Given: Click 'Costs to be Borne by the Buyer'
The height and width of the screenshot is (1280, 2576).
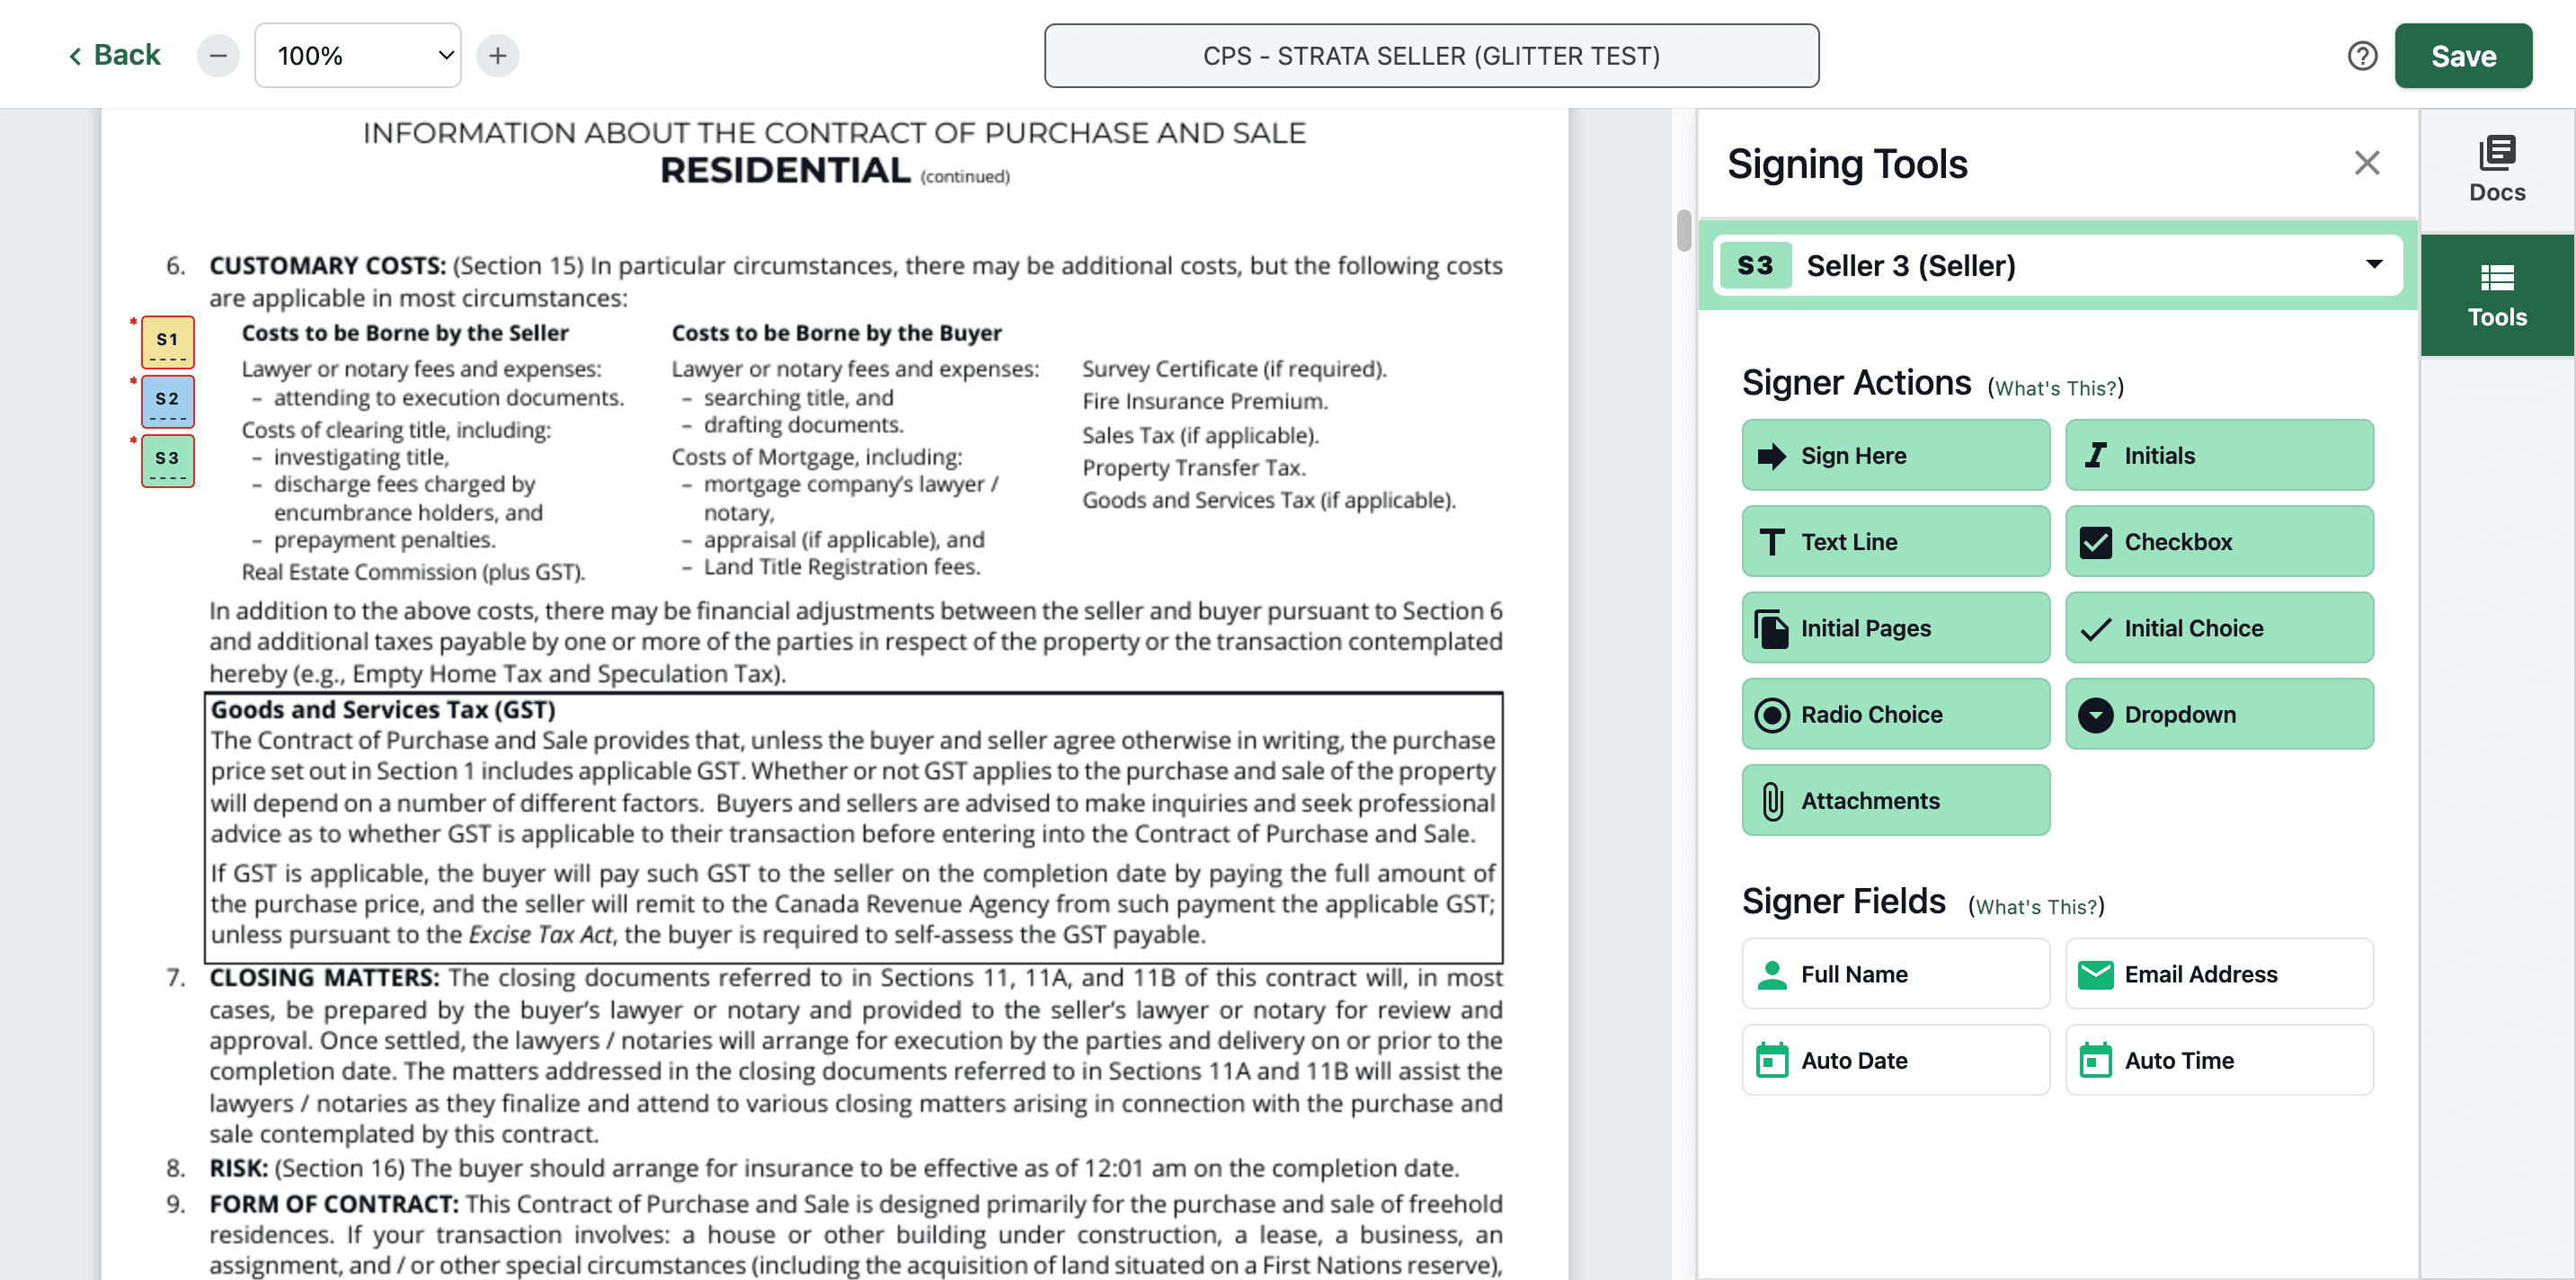Looking at the screenshot, I should pos(836,332).
